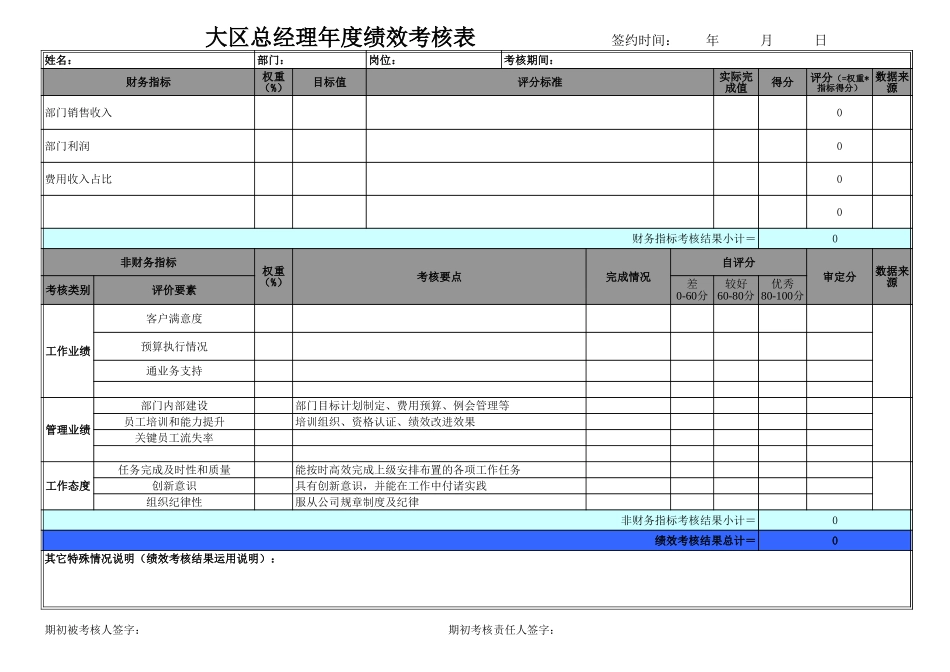The width and height of the screenshot is (950, 672).
Task: Select the 关键员工流失率 cell
Action: coord(174,437)
